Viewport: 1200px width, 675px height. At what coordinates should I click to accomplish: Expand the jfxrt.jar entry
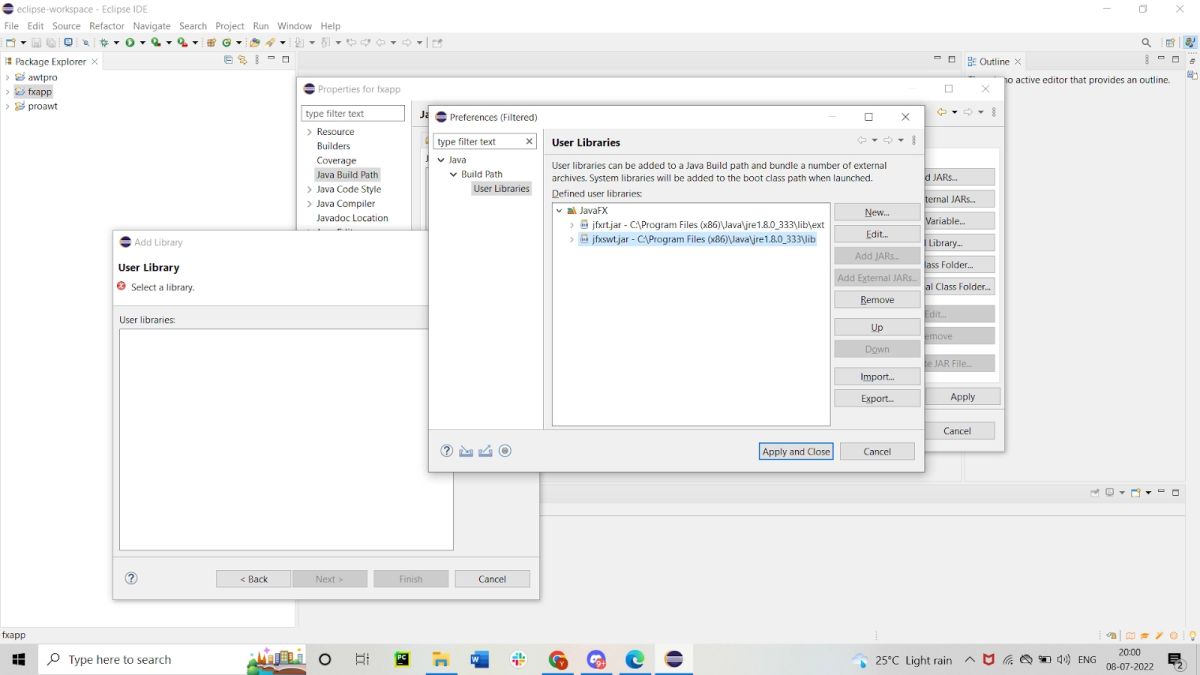[572, 225]
